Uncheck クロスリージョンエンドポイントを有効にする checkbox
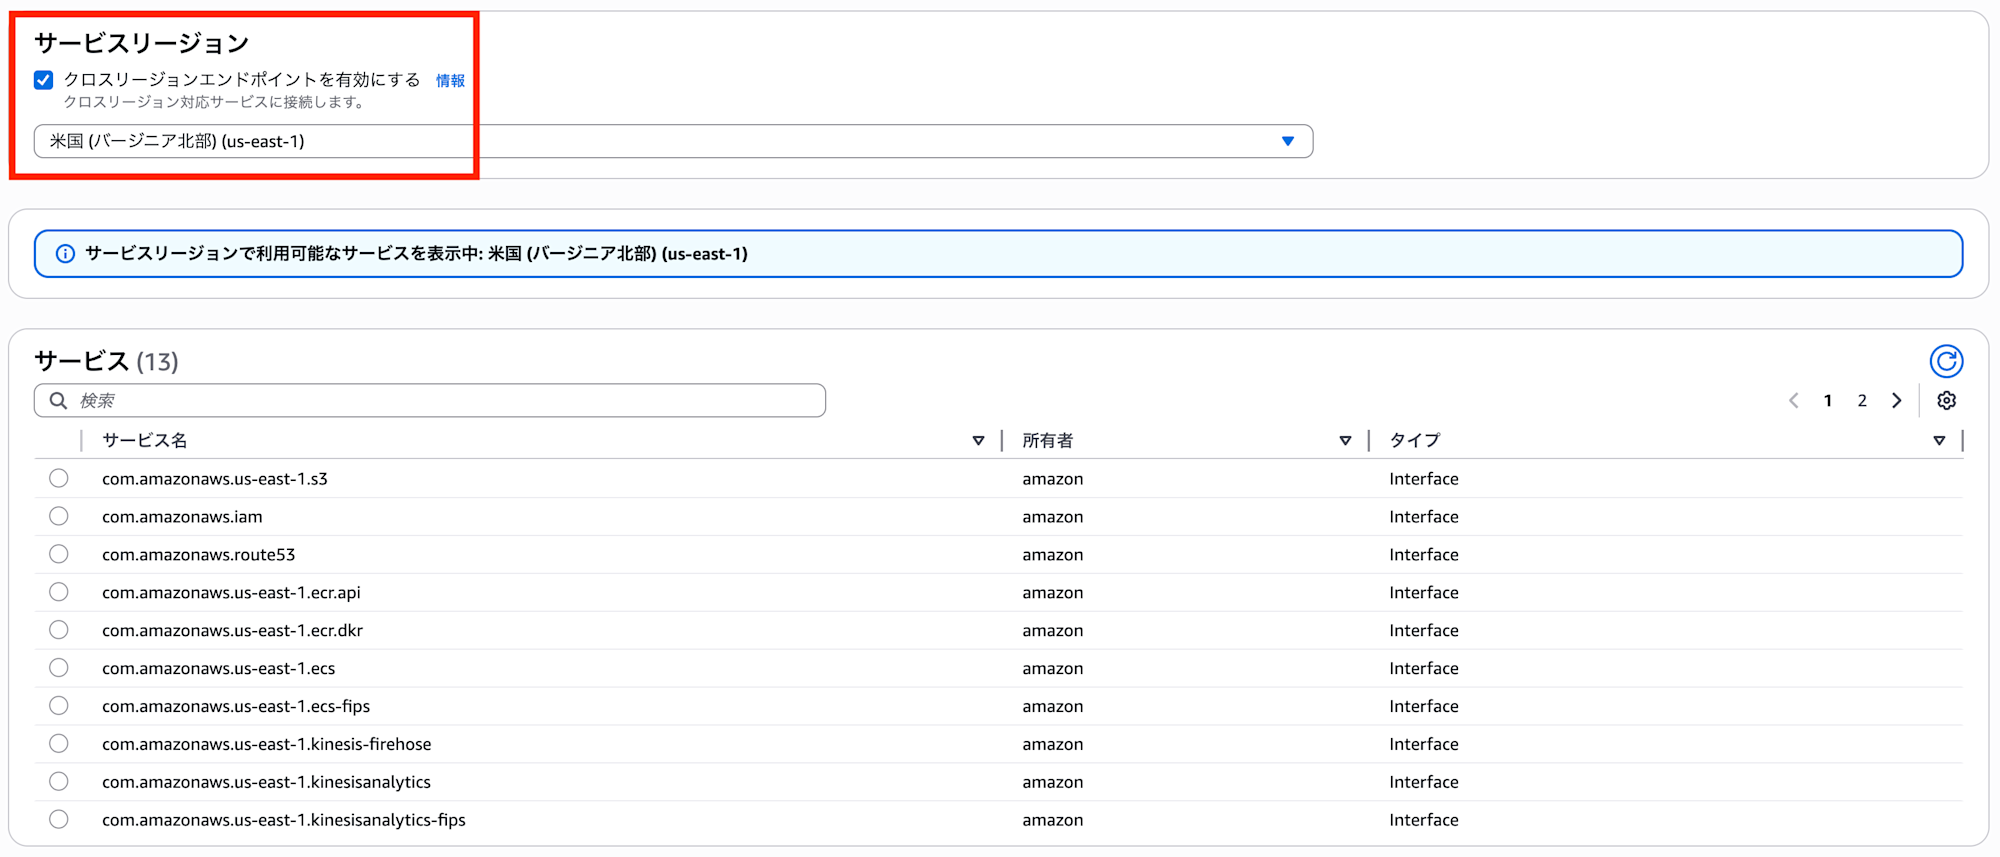This screenshot has width=2000, height=857. tap(44, 80)
